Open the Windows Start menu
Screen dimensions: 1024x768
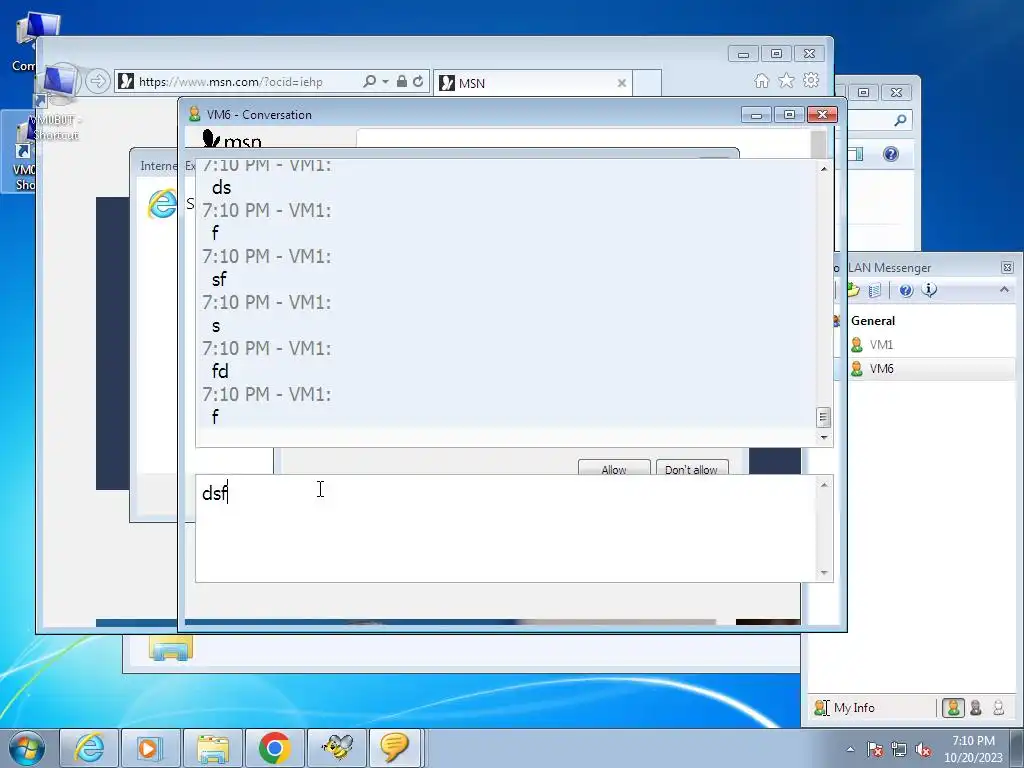point(26,748)
